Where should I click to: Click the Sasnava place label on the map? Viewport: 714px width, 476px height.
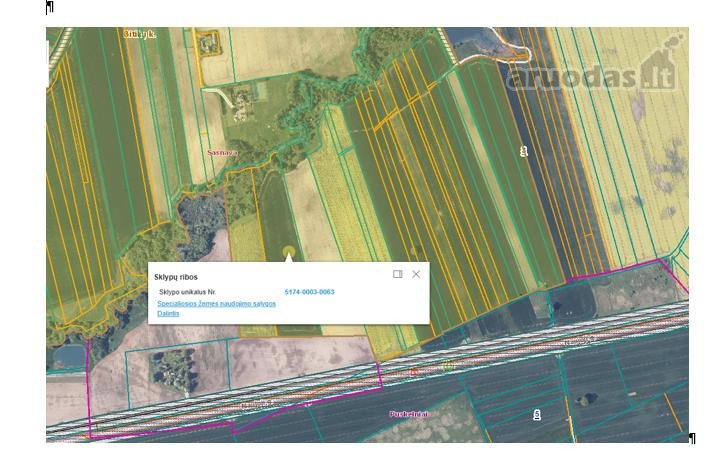[223, 153]
